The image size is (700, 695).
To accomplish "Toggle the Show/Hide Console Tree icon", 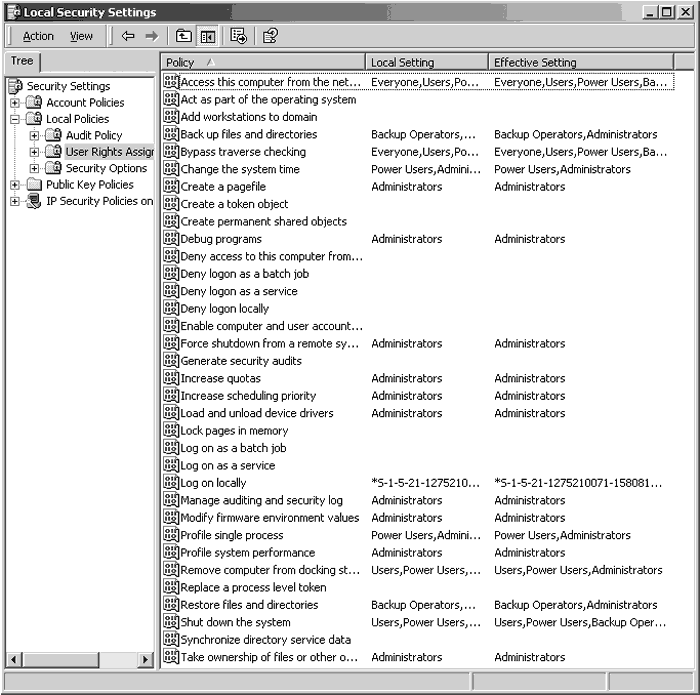I will click(208, 36).
